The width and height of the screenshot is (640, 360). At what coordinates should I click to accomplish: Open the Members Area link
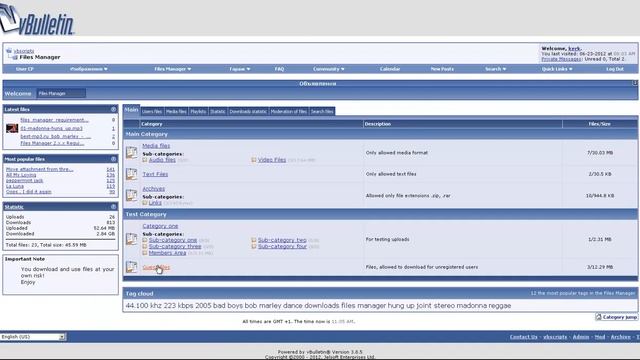pos(167,253)
